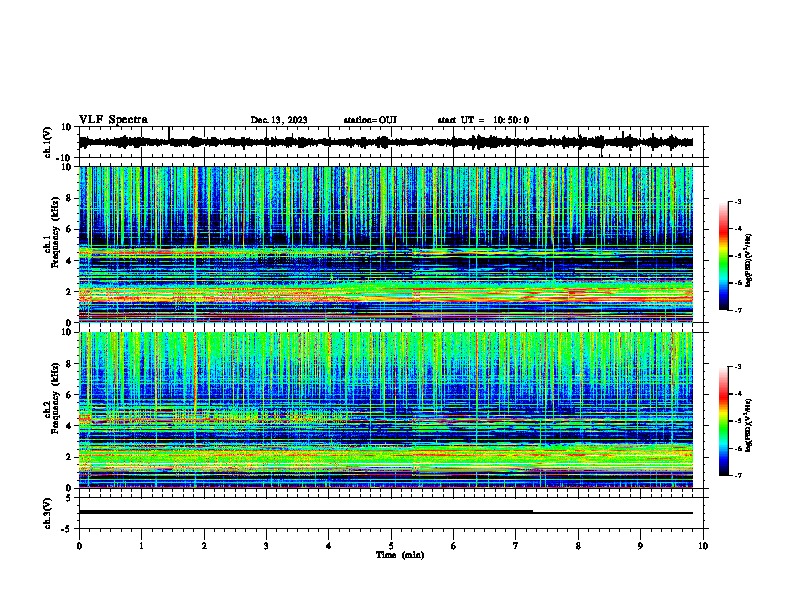
Task: Click the "VLF Spectra" plot title
Action: tap(113, 119)
